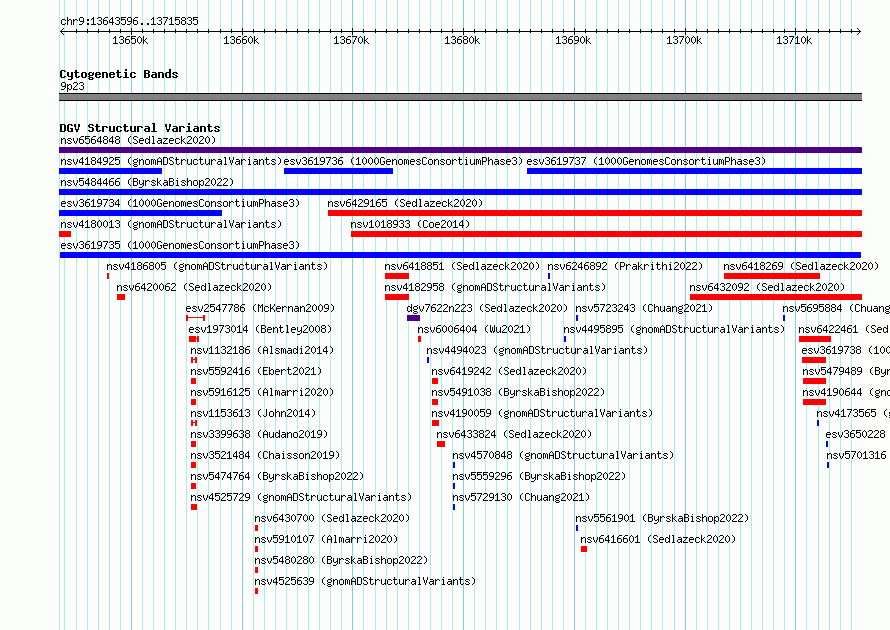Click esv3619734 (1000GenomesConsortiumPhase3) label
This screenshot has height=630, width=890.
pos(180,203)
